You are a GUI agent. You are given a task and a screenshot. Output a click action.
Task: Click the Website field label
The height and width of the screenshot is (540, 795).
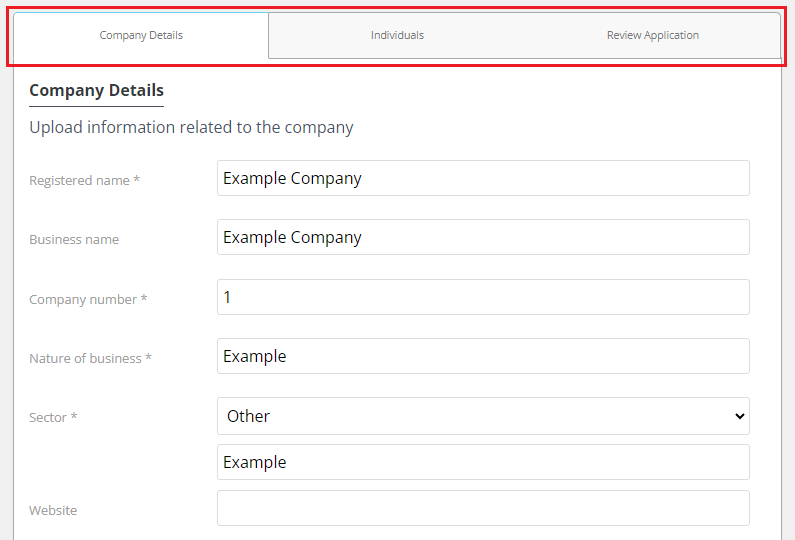coord(53,510)
